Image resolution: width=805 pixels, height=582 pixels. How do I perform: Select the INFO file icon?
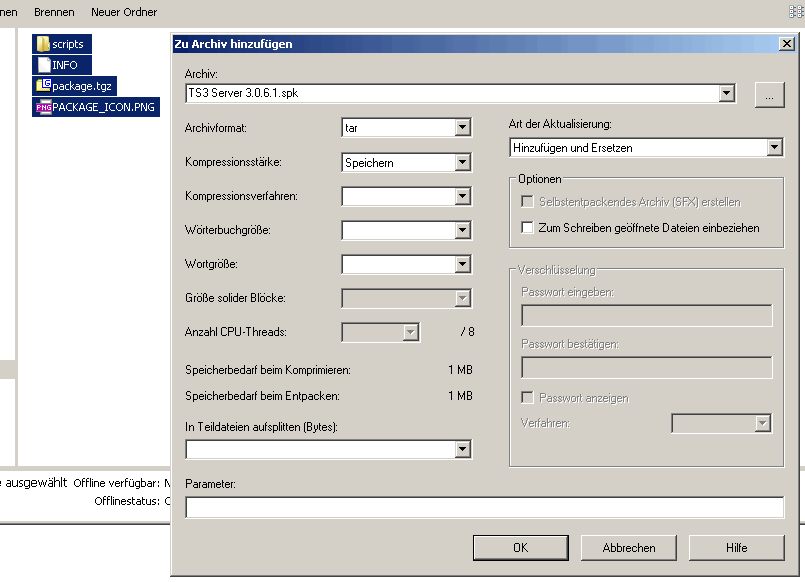click(x=43, y=65)
